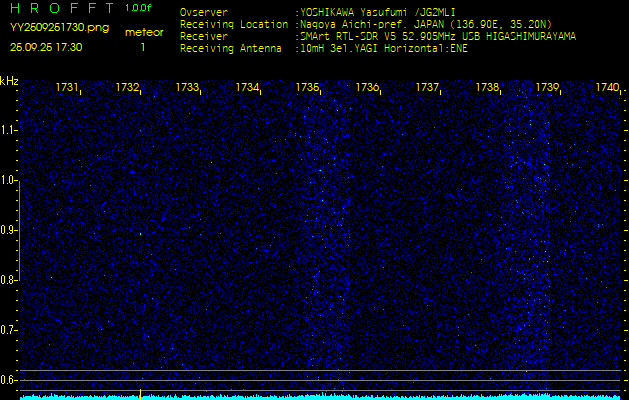629x400 pixels.
Task: Click the yellow meteor marker on the bottom strip
Action: coord(140,393)
